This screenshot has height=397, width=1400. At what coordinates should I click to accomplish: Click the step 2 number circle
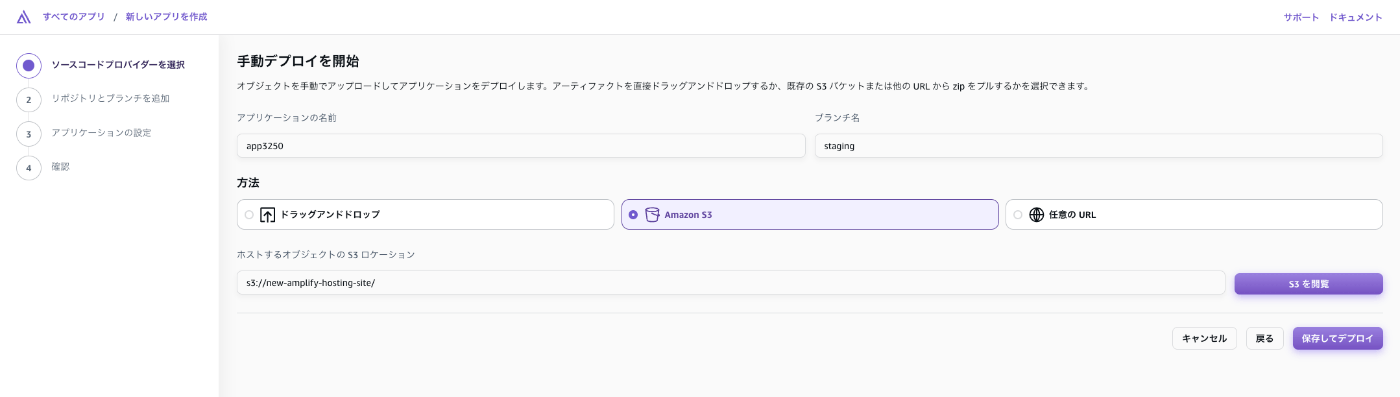coord(29,99)
